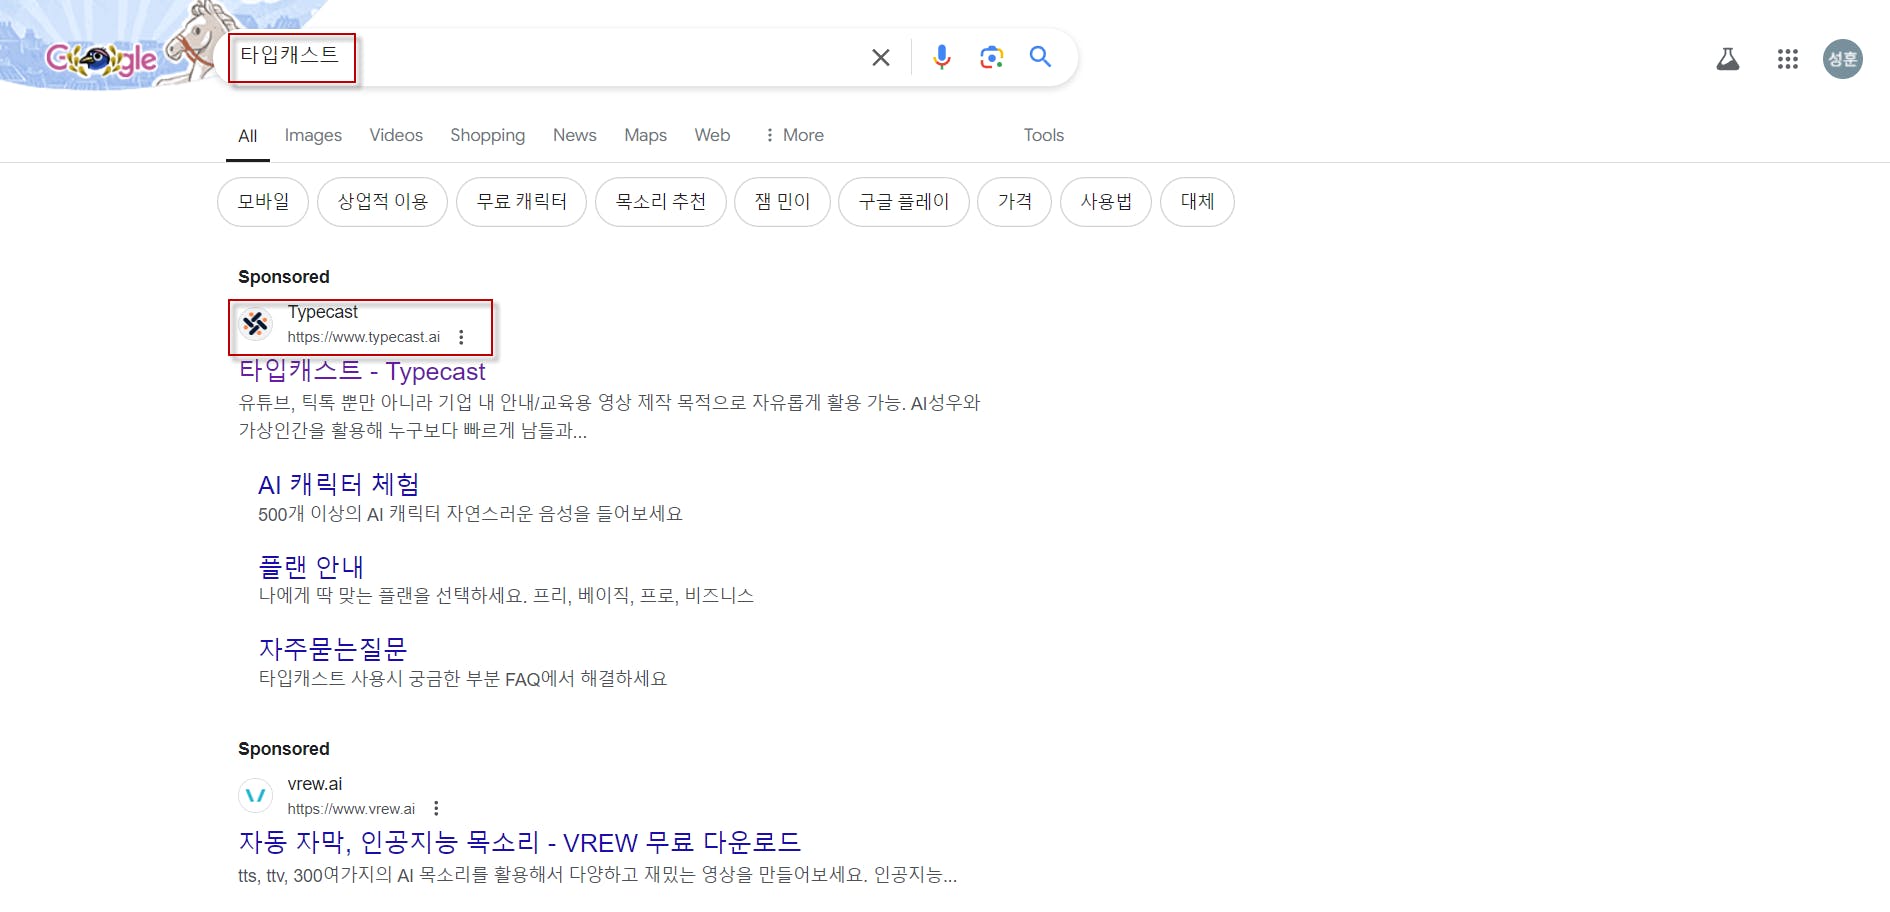Click the vrew.ai favicon
Image resolution: width=1890 pixels, height=912 pixels.
point(256,796)
